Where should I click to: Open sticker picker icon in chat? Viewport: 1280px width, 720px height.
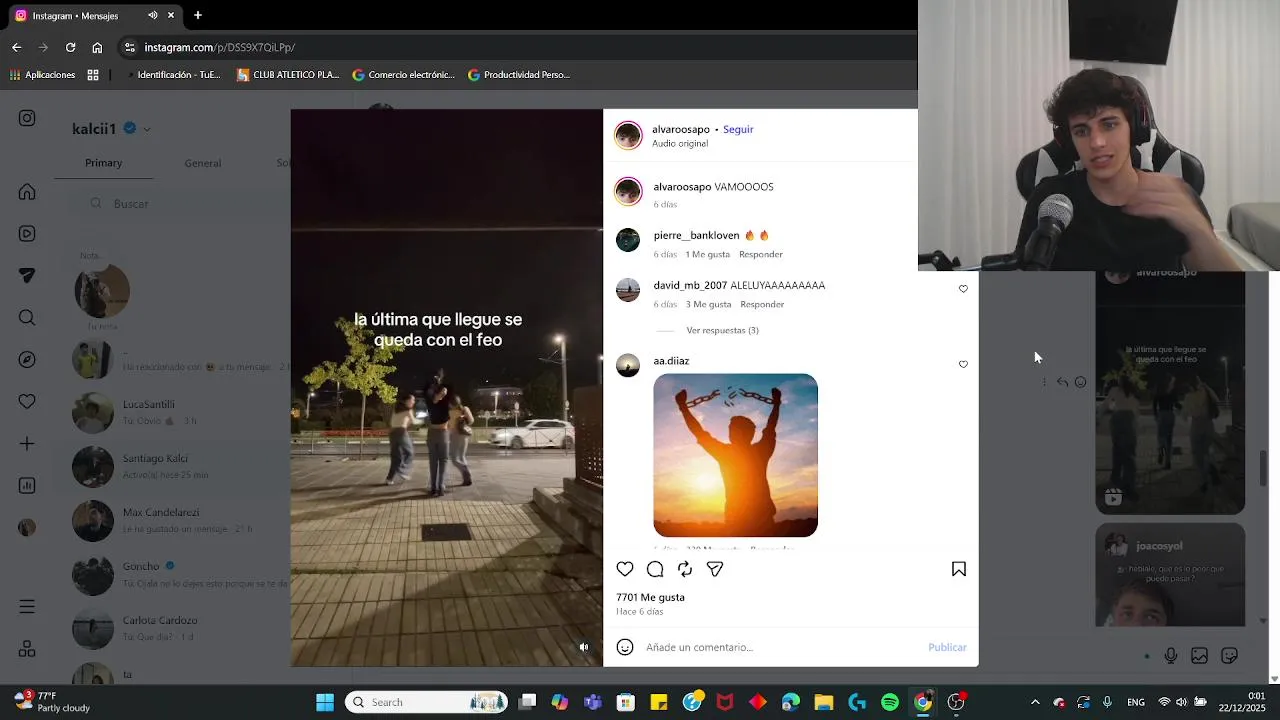click(x=1230, y=656)
